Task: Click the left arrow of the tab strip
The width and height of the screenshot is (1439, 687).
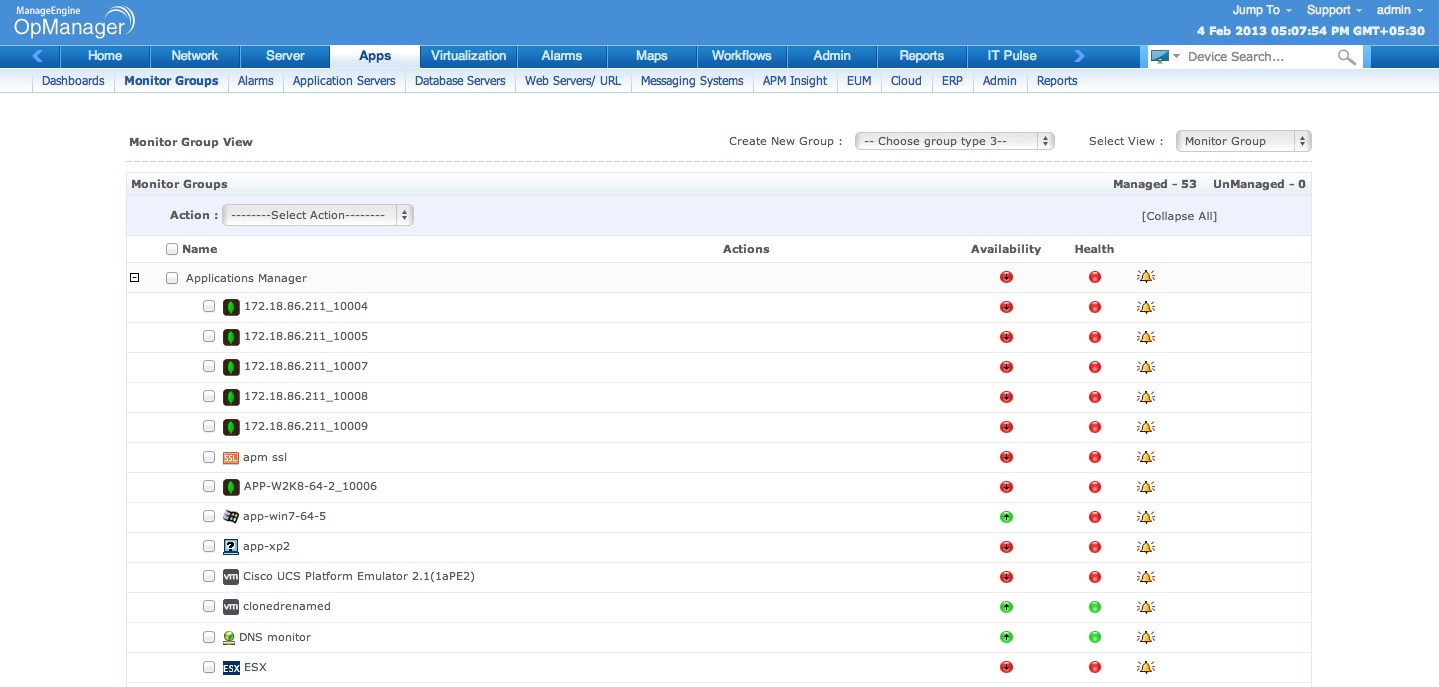Action: click(38, 56)
